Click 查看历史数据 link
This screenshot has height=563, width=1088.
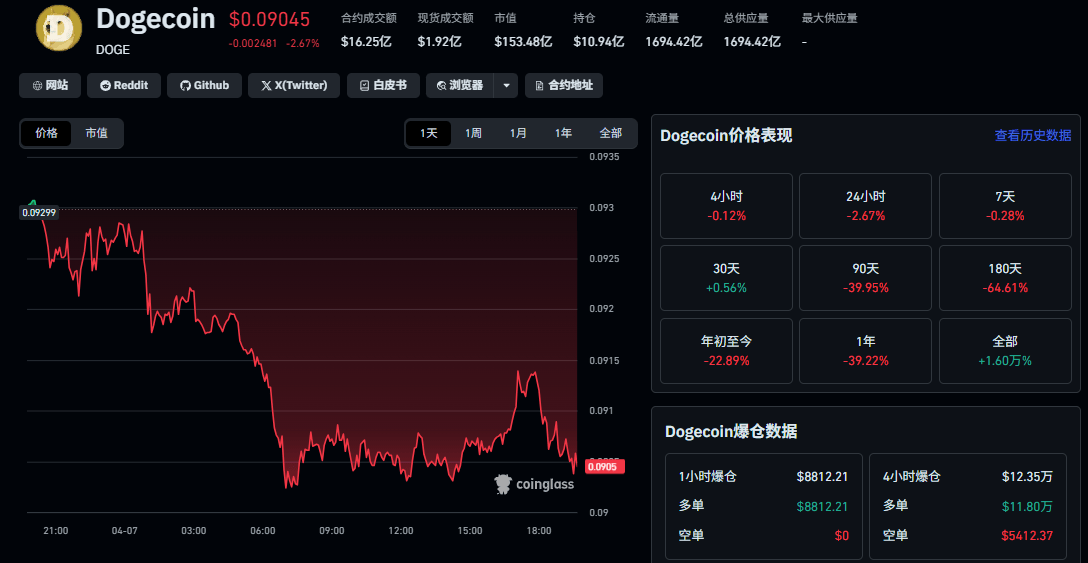point(1032,135)
